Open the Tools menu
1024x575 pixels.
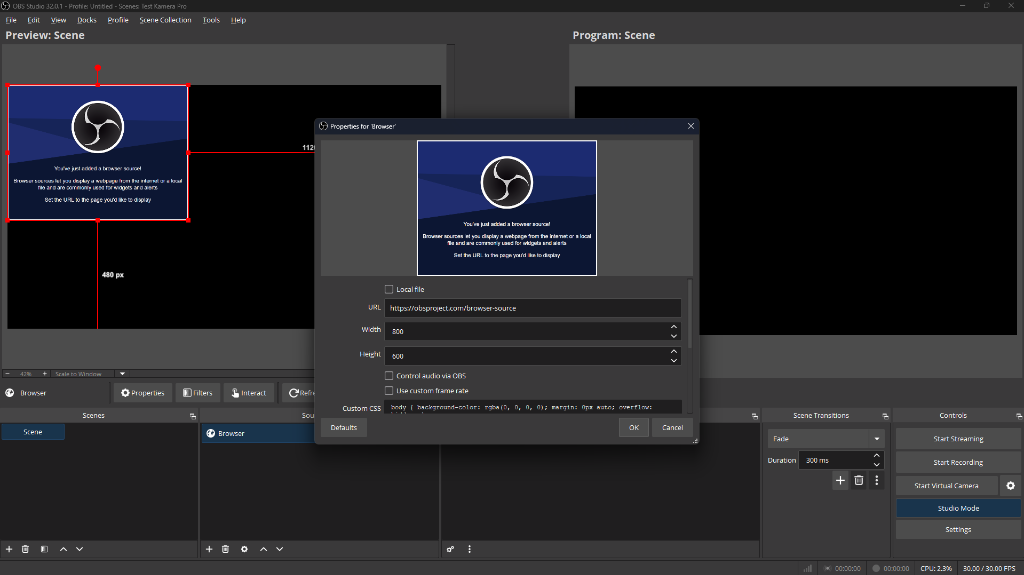(x=211, y=20)
